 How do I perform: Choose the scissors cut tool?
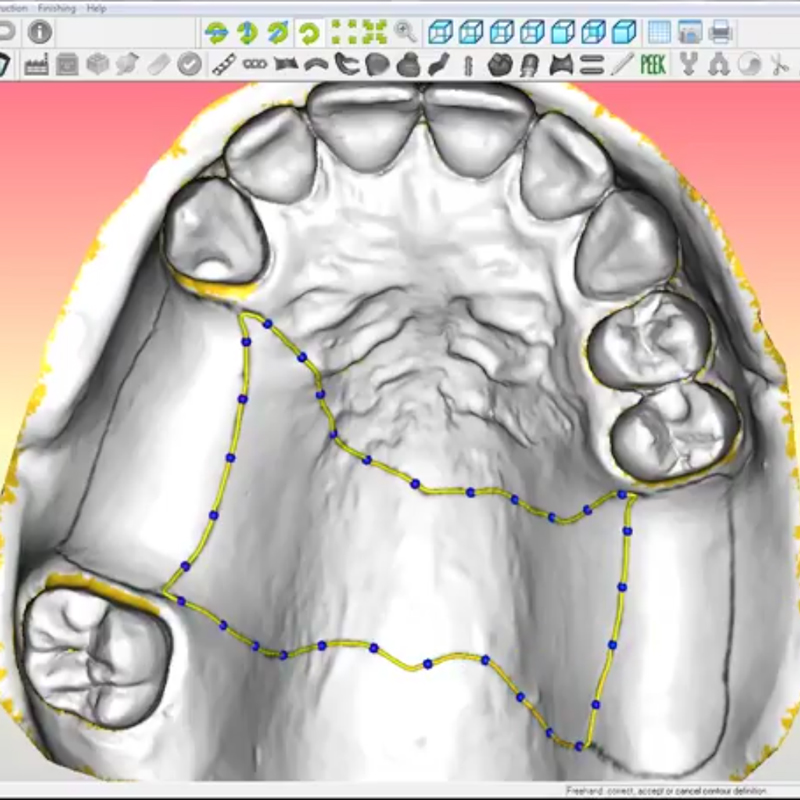coord(779,66)
